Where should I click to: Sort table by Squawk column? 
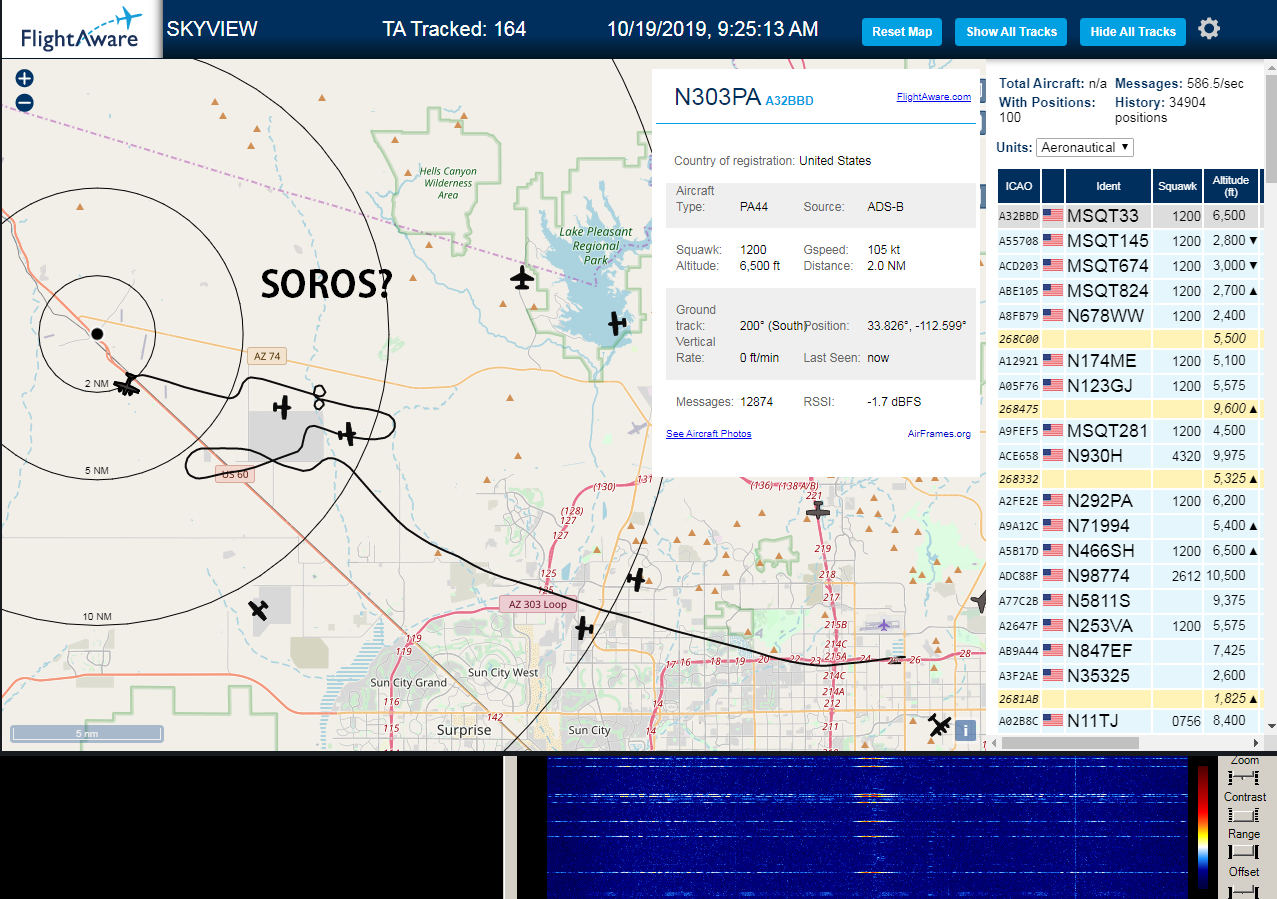(1177, 186)
